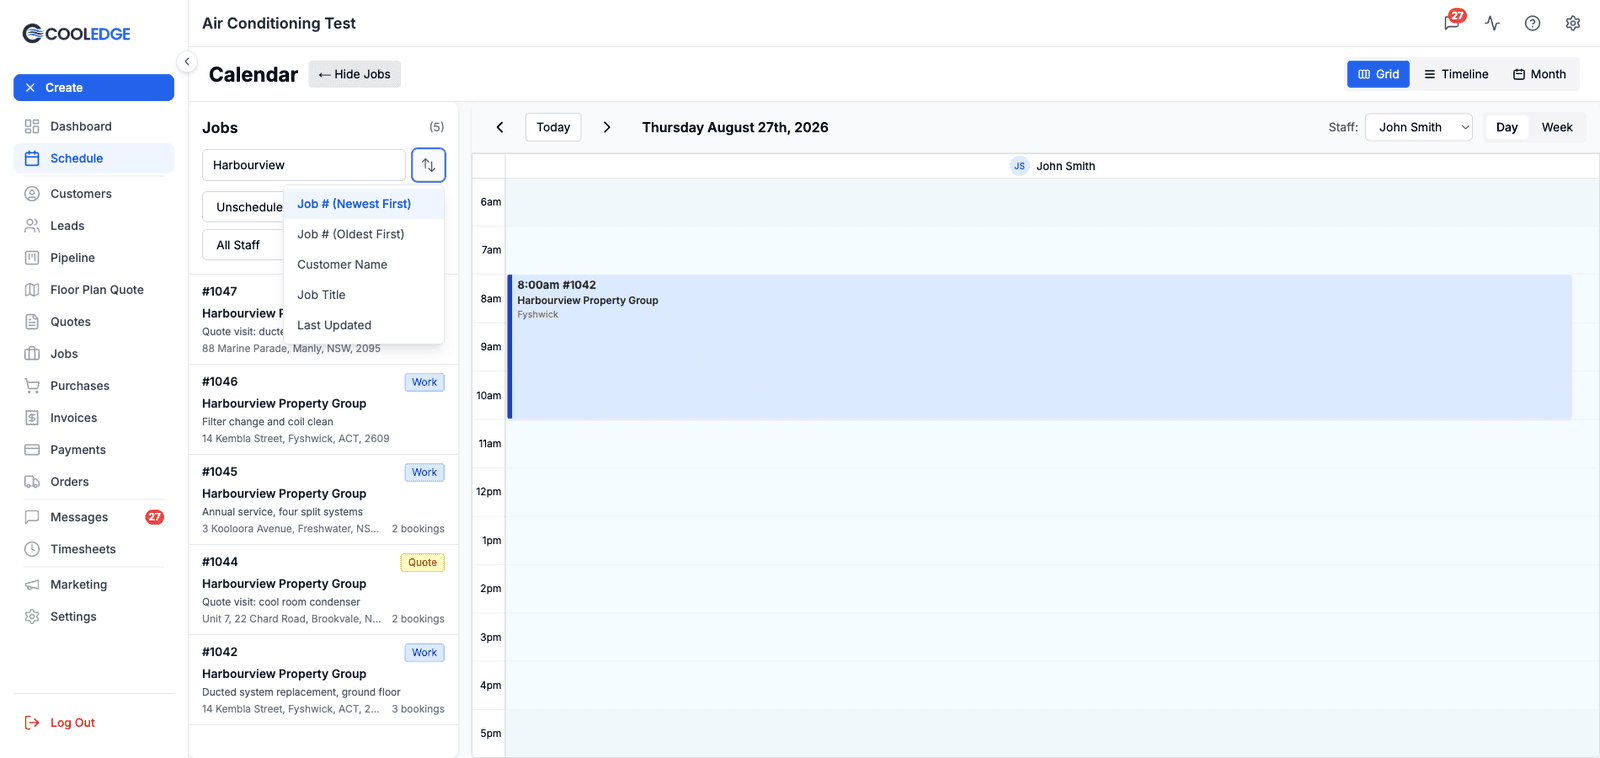The image size is (1600, 758).
Task: Open the activity pulse icon
Action: click(1492, 23)
